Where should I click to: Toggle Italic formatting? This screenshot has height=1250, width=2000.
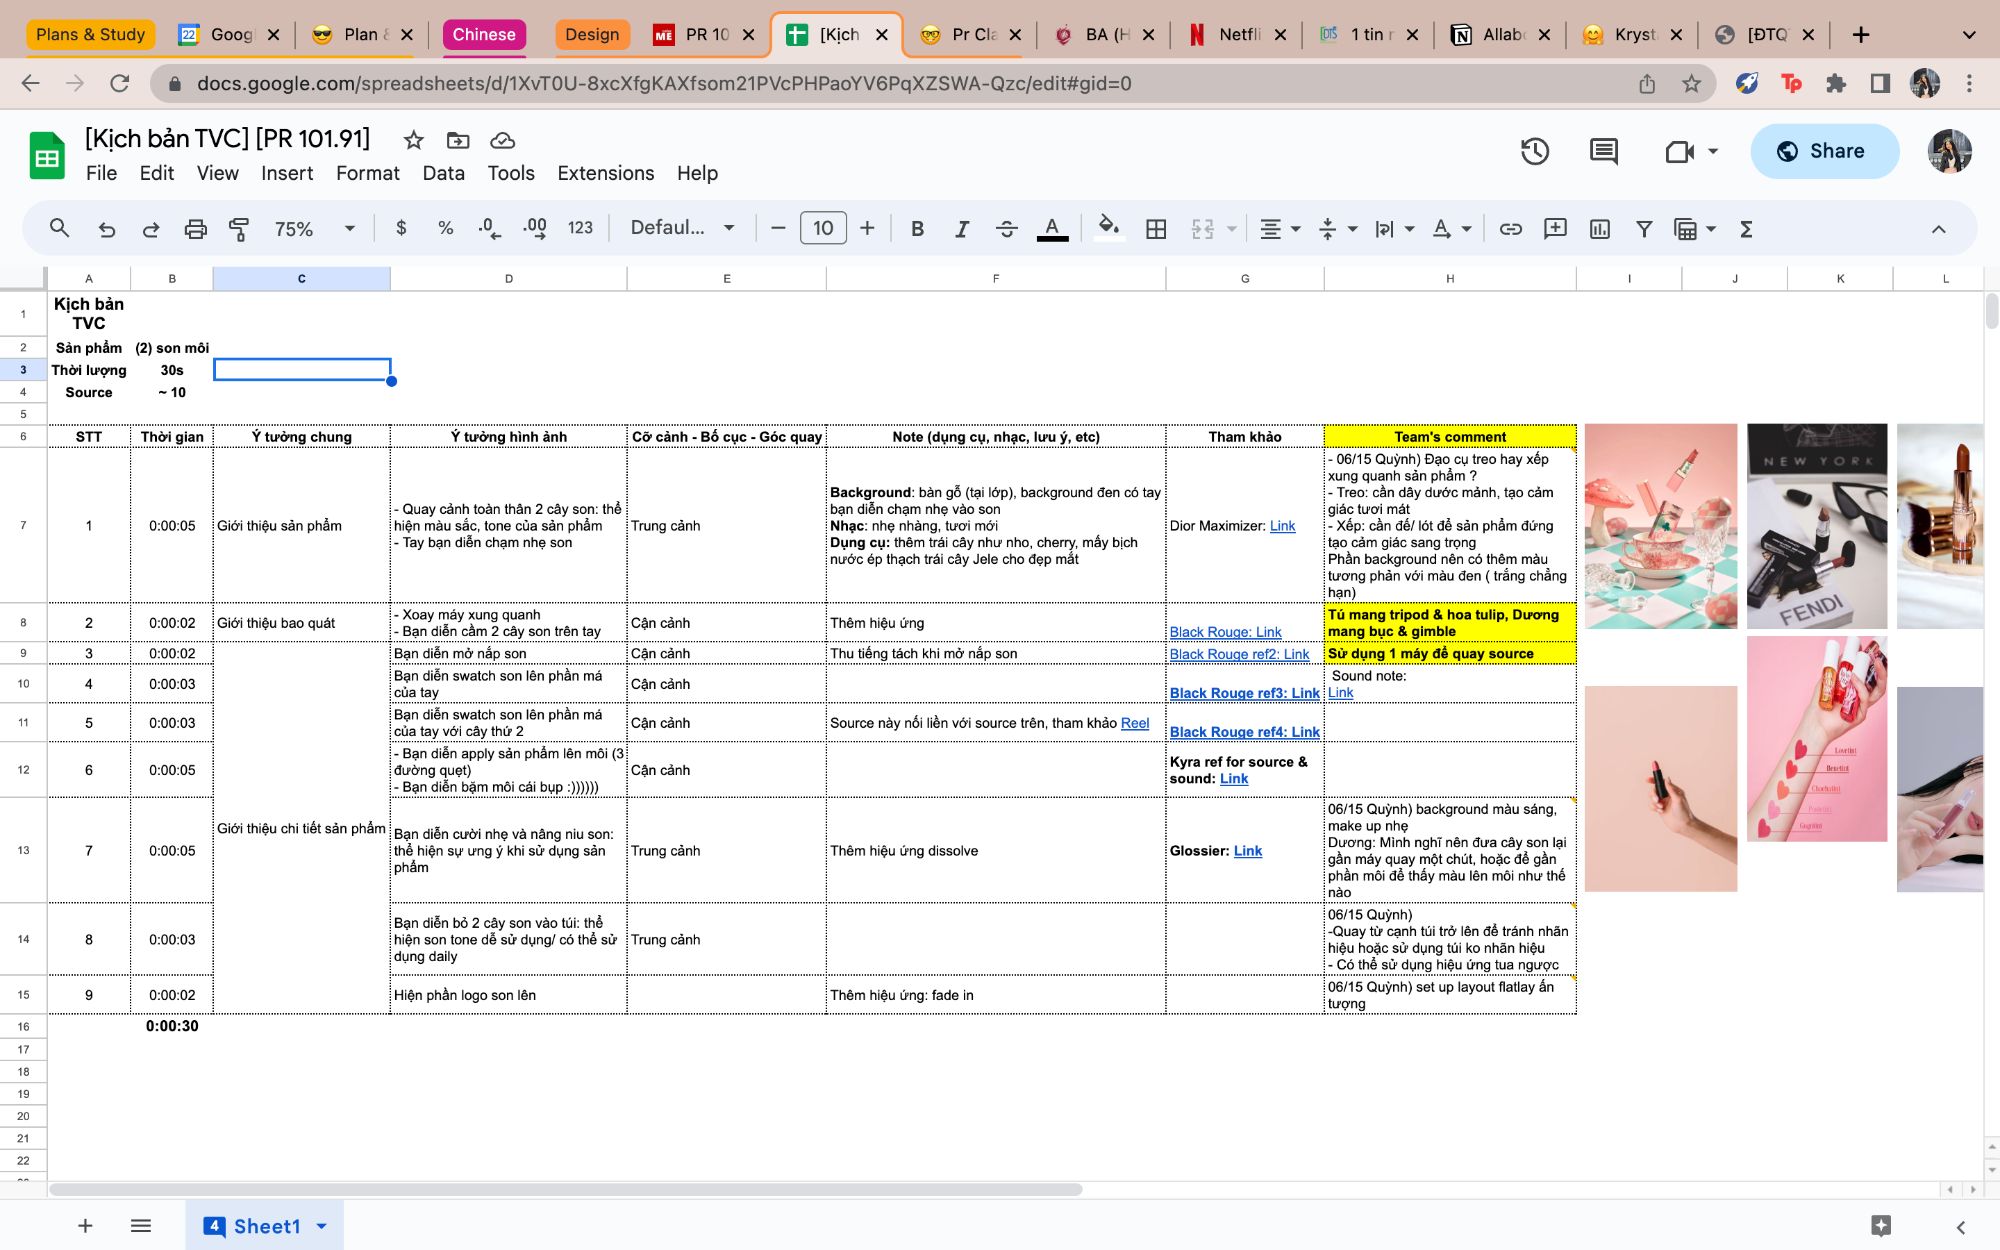(x=962, y=229)
